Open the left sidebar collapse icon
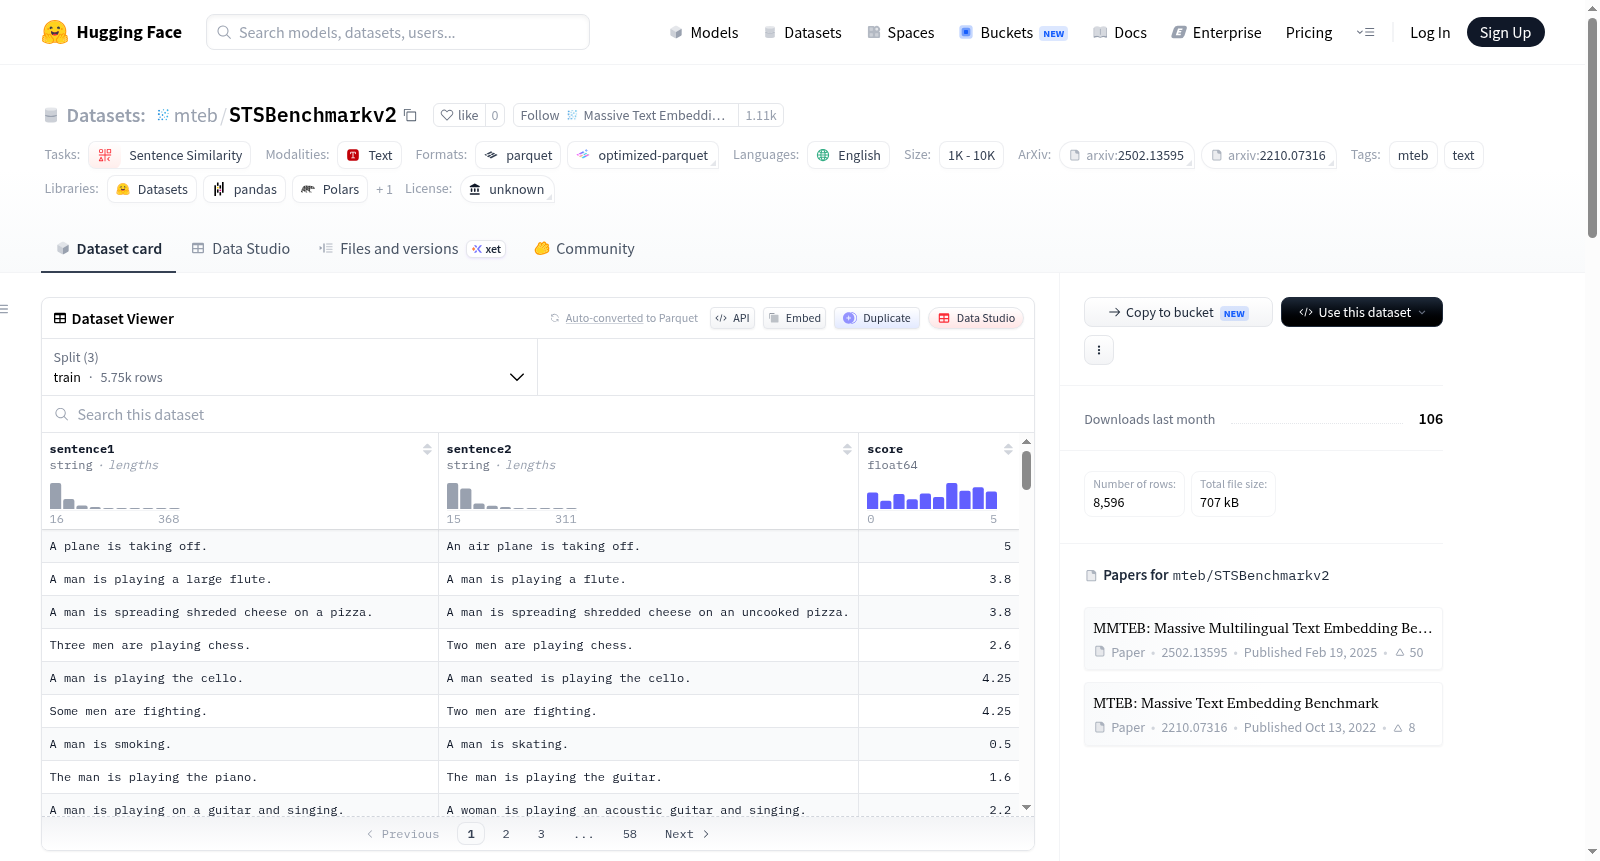The height and width of the screenshot is (861, 1600). [x=4, y=309]
